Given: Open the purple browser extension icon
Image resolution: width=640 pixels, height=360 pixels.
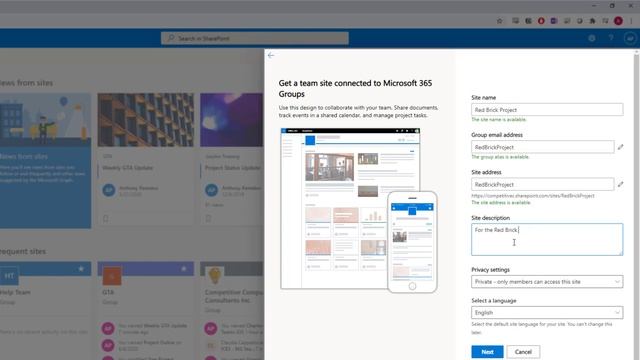Looking at the screenshot, I should point(554,21).
